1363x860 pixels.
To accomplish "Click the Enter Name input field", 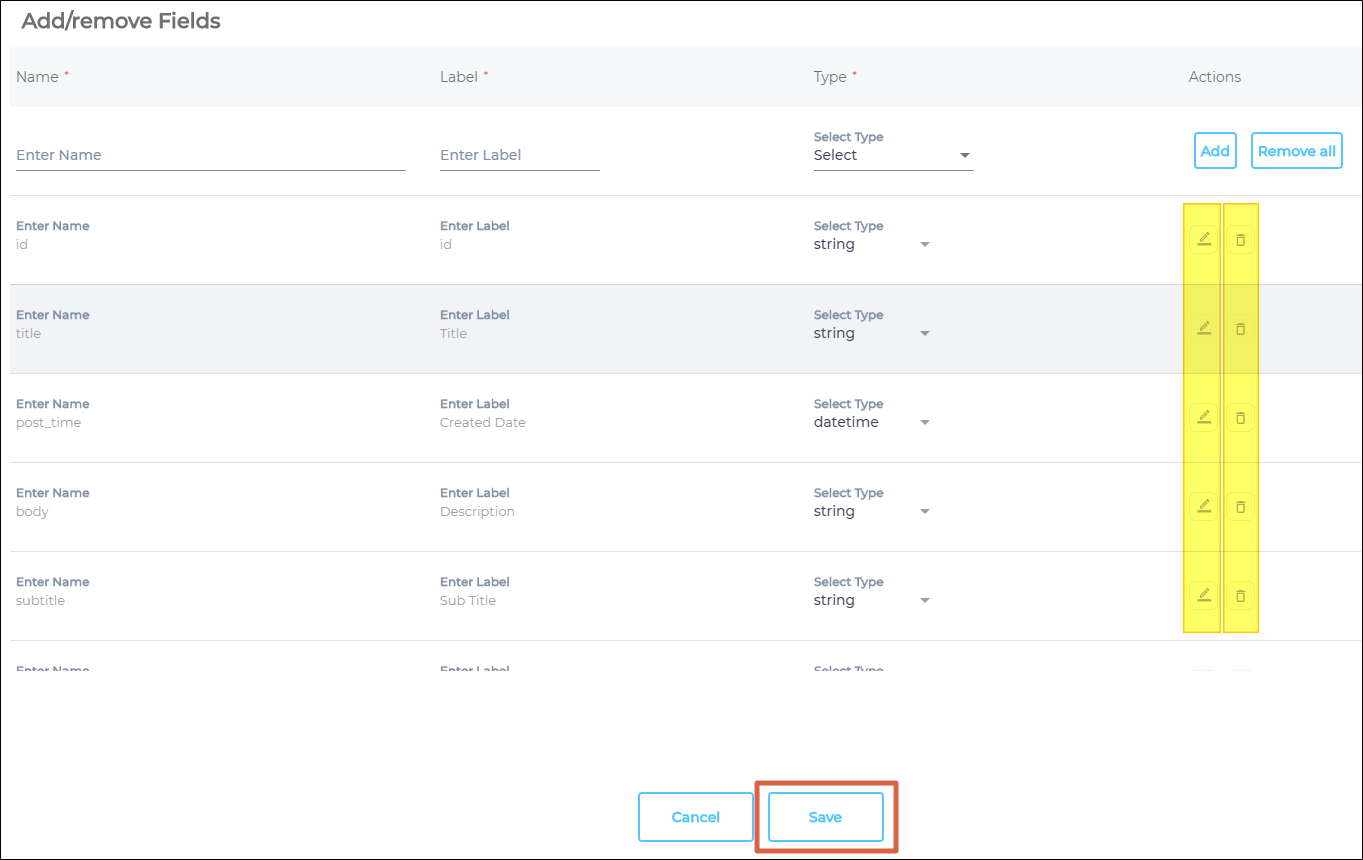I will tap(210, 155).
